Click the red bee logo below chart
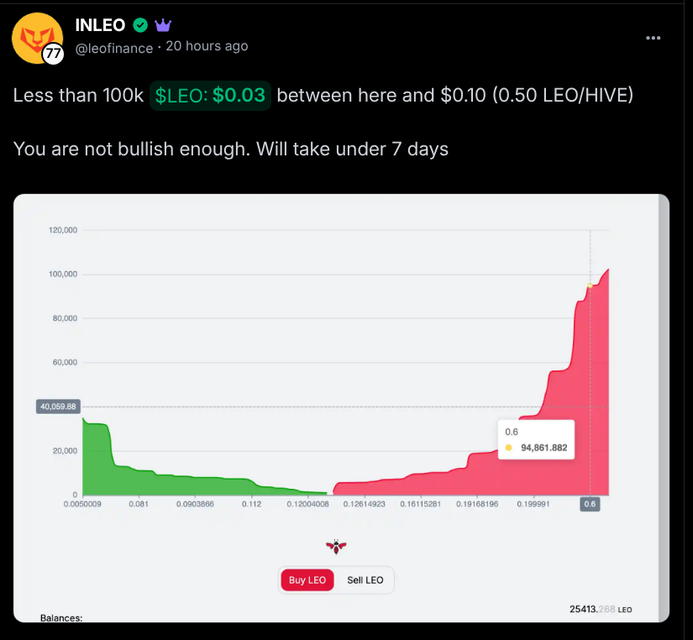 (335, 546)
